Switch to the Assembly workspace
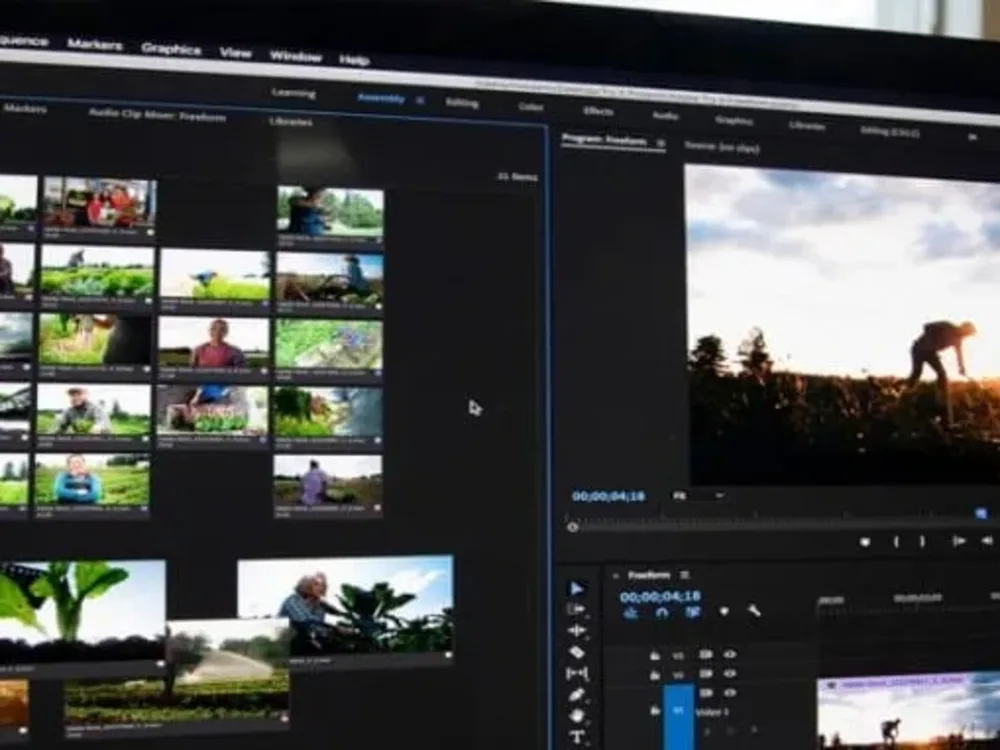 point(381,98)
